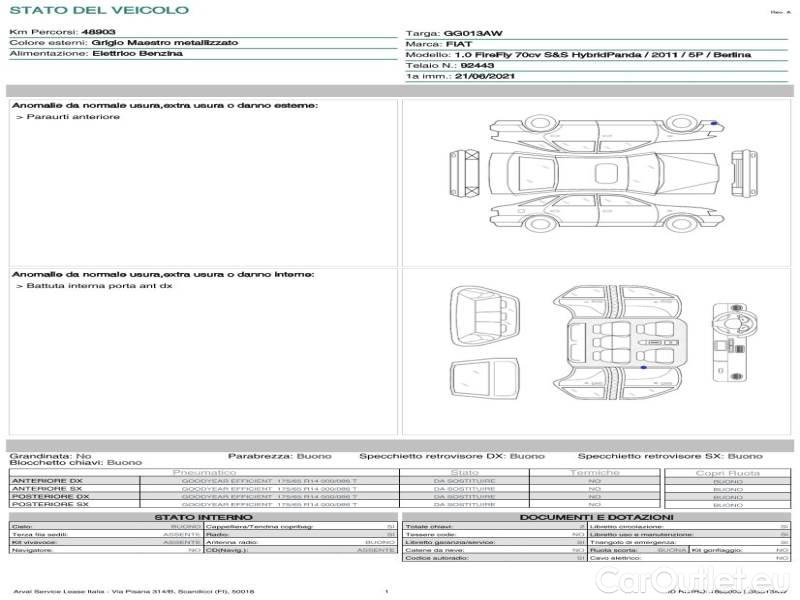Click the "Parabrezza: Buono" entry
Viewport: 800px width, 600px height.
280,456
